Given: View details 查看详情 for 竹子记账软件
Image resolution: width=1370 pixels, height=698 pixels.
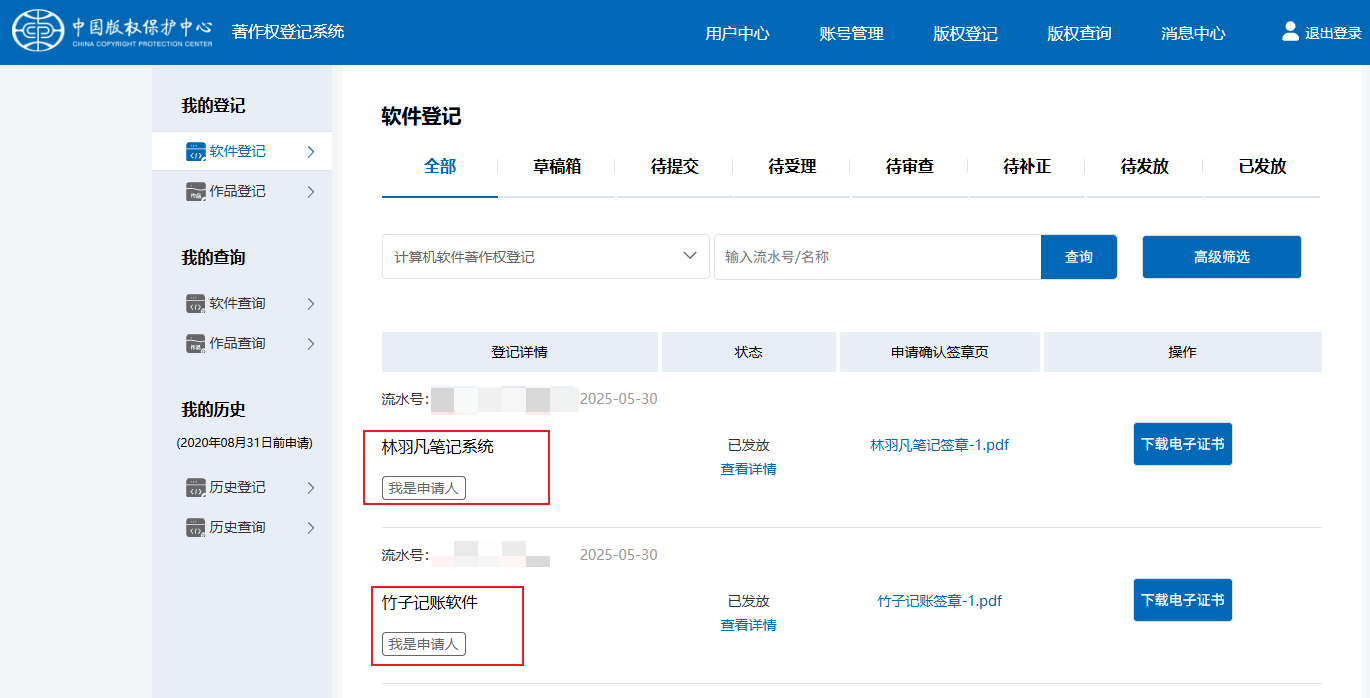Looking at the screenshot, I should click(749, 625).
